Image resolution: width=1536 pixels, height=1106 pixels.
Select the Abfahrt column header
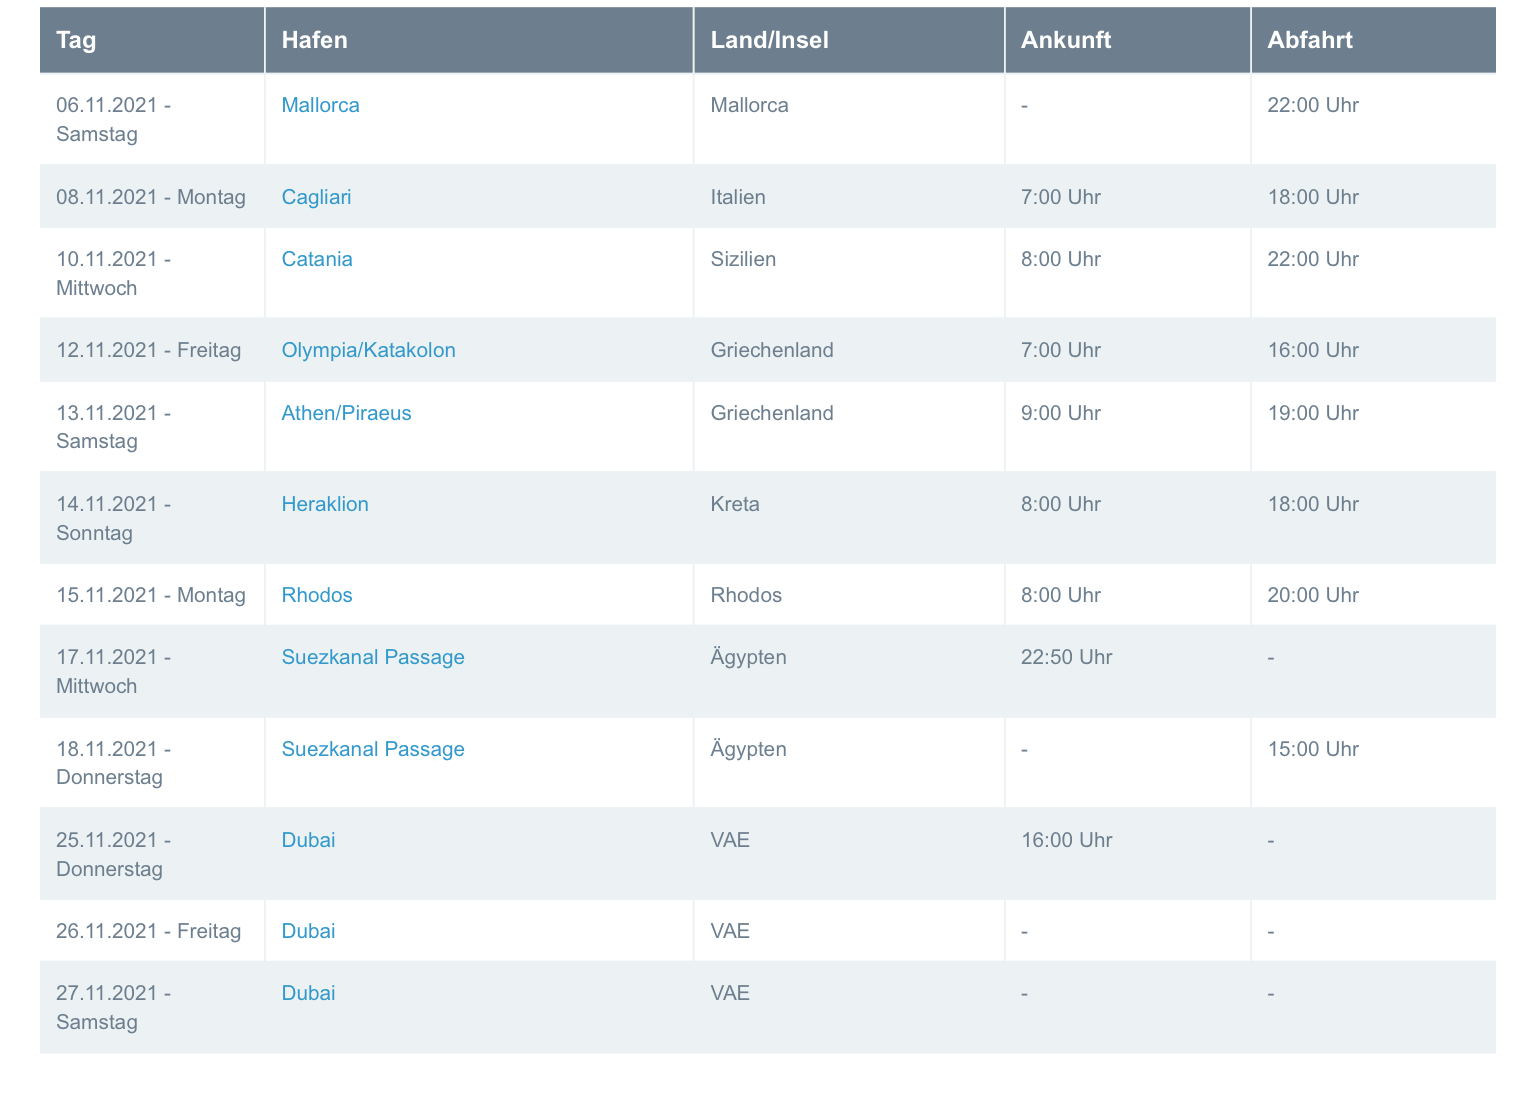click(1310, 40)
